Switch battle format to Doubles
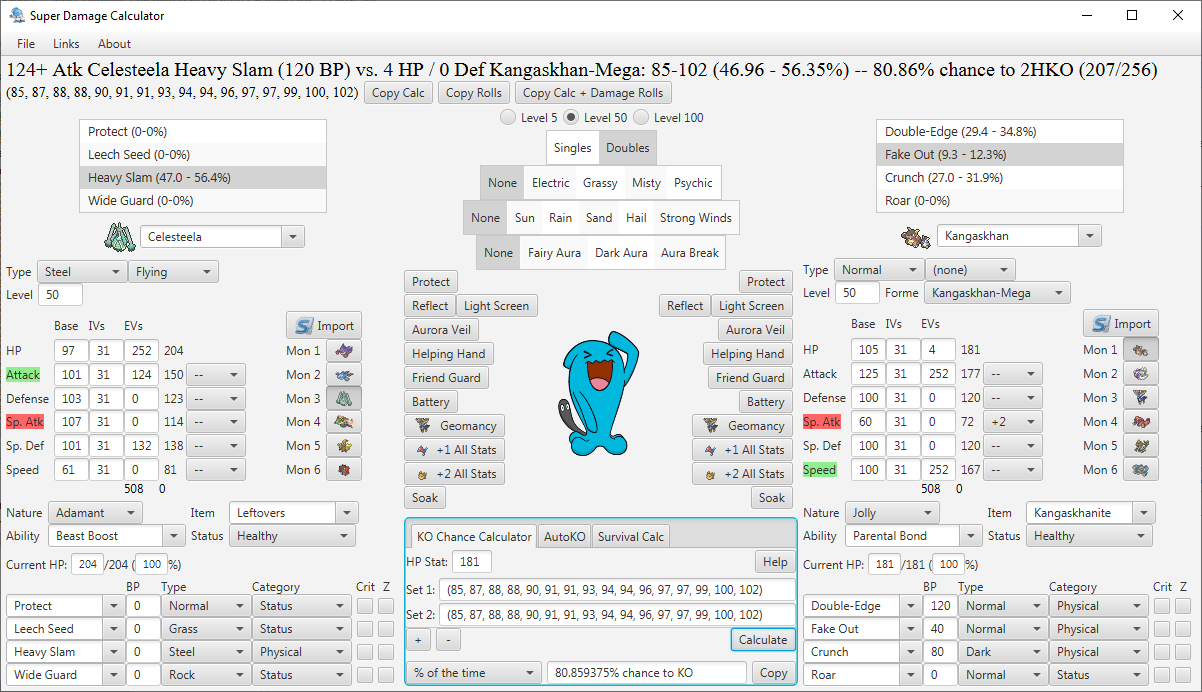 [x=627, y=148]
